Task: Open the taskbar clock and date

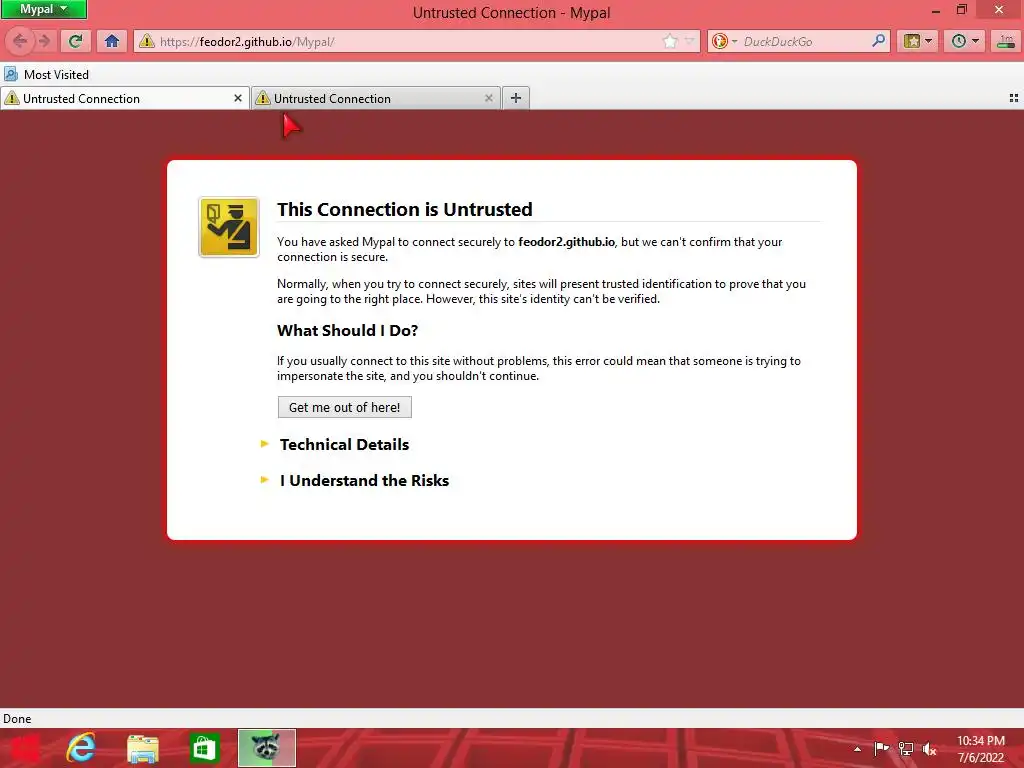Action: 981,749
